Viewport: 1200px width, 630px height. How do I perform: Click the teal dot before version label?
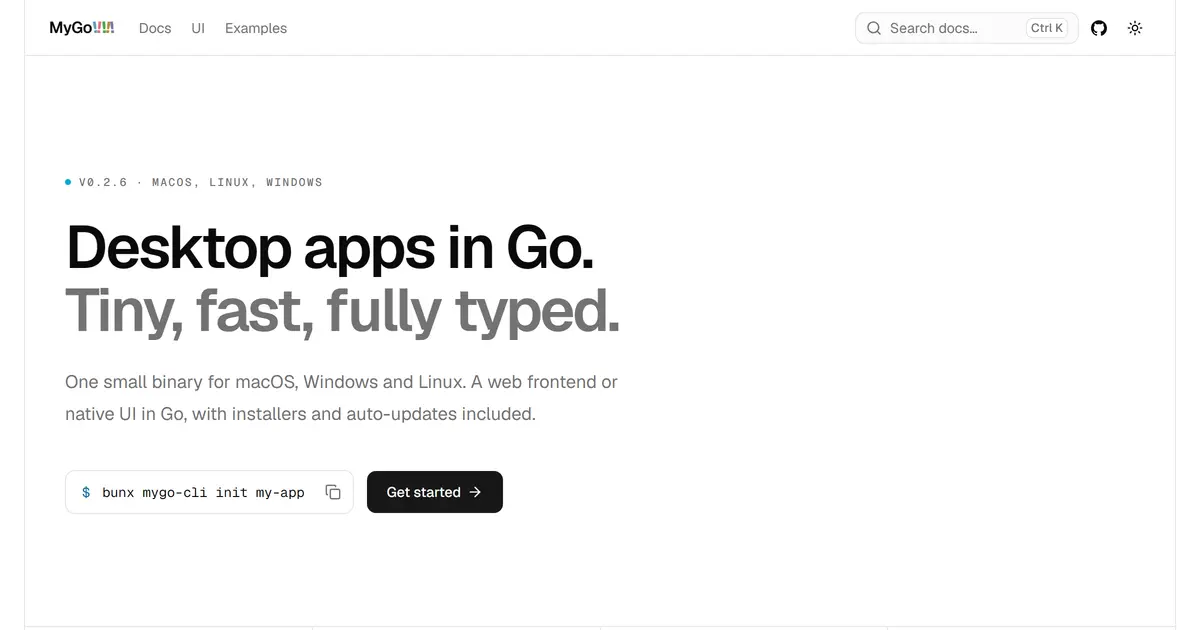[x=68, y=182]
